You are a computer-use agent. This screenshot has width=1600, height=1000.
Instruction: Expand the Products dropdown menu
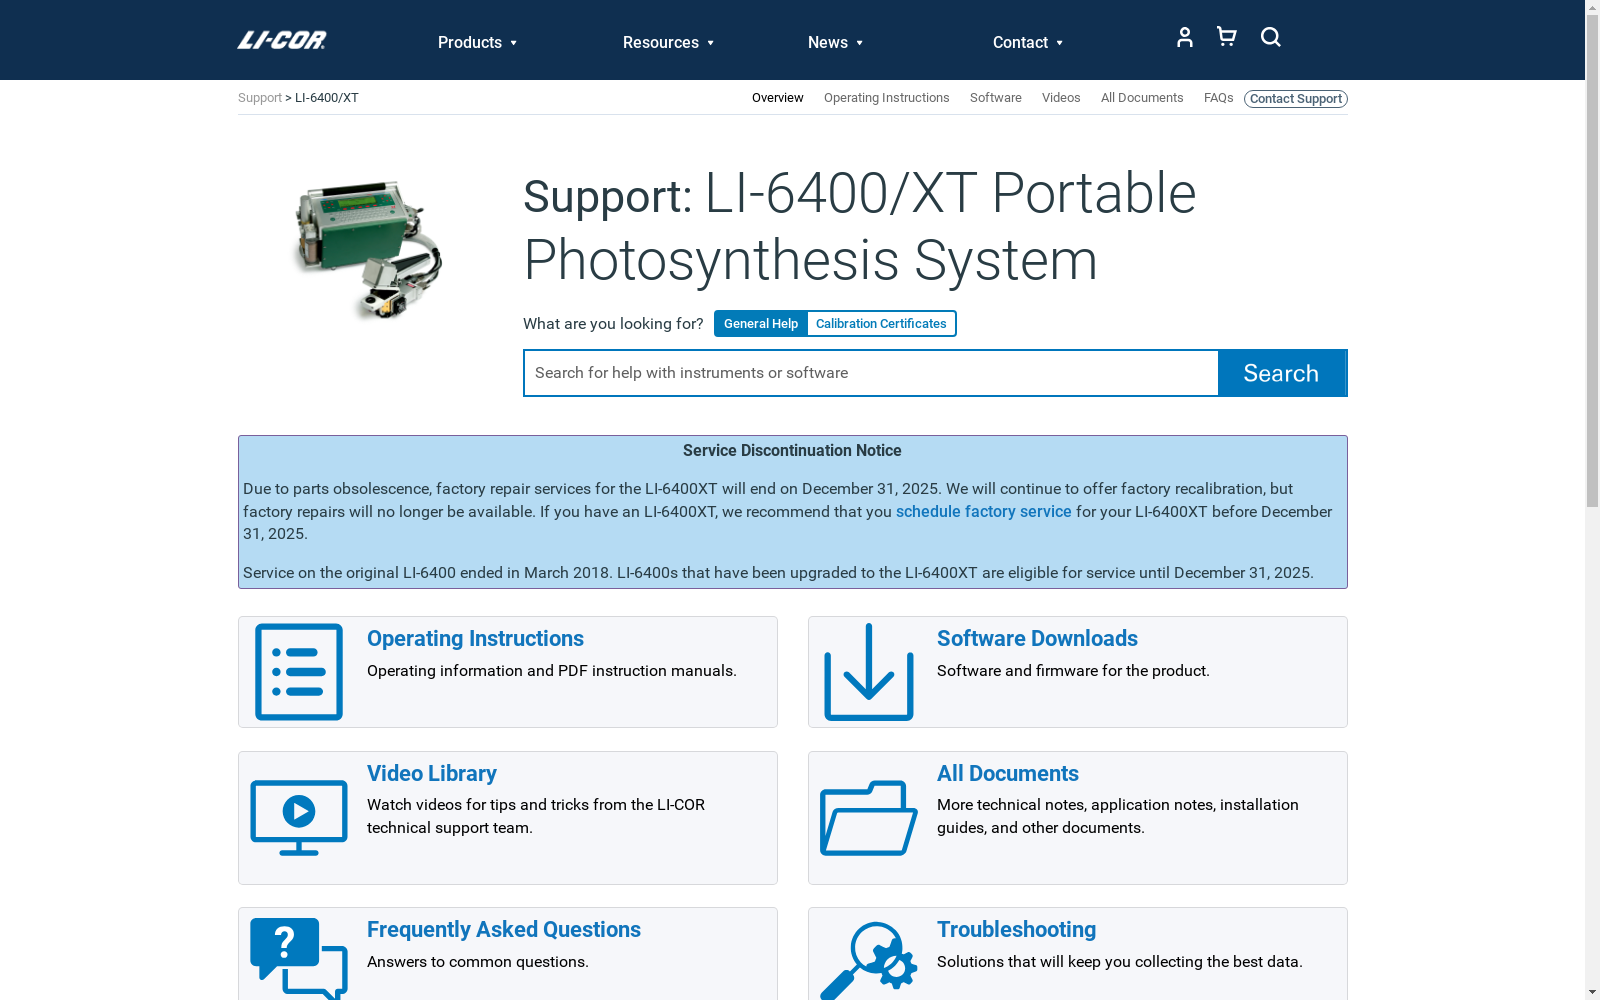point(478,42)
